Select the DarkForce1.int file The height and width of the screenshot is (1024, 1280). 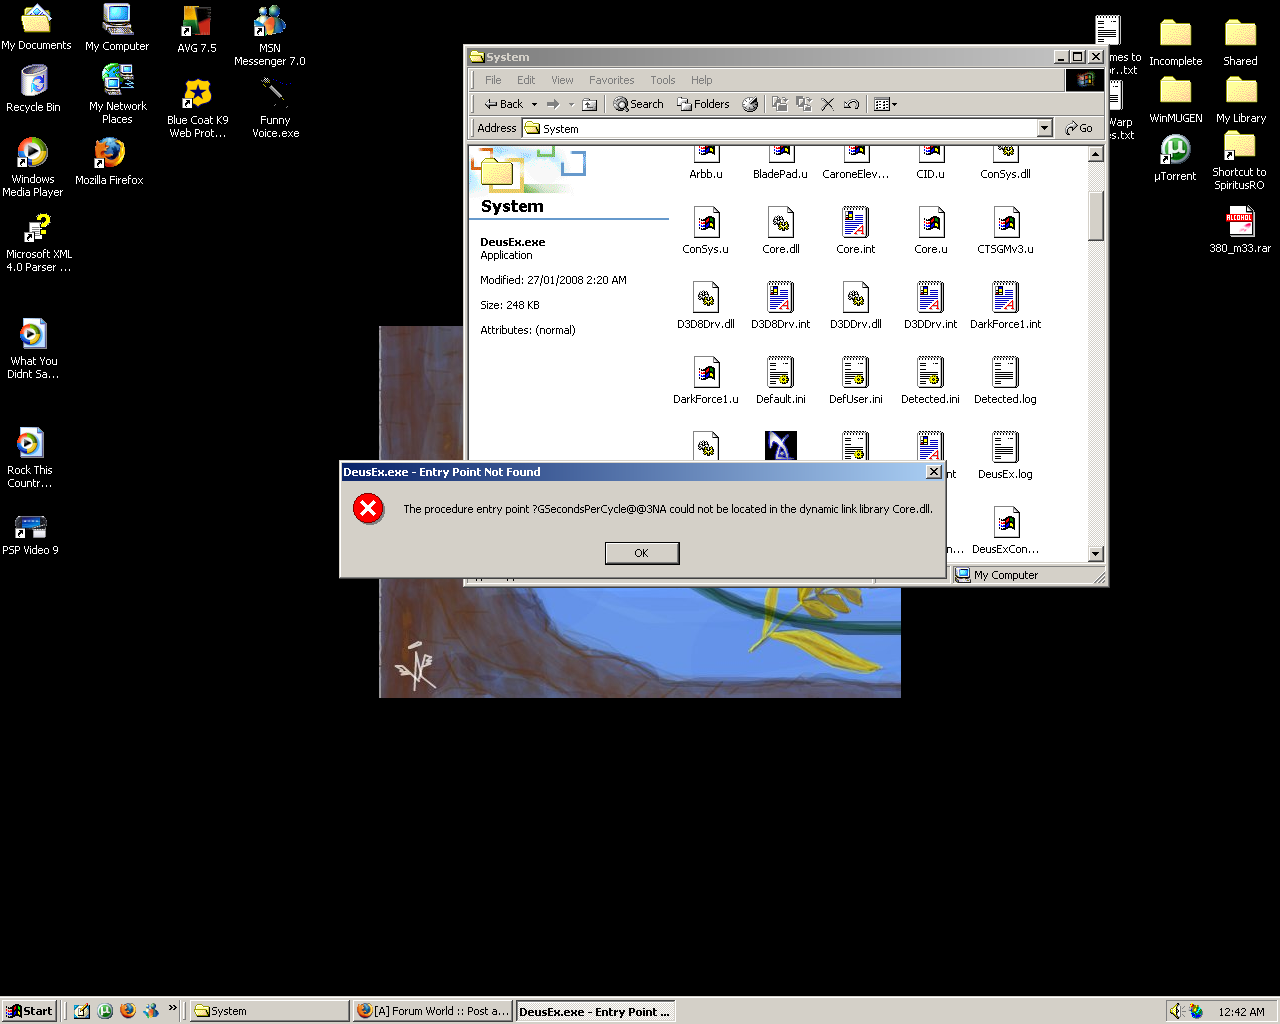pos(1006,306)
